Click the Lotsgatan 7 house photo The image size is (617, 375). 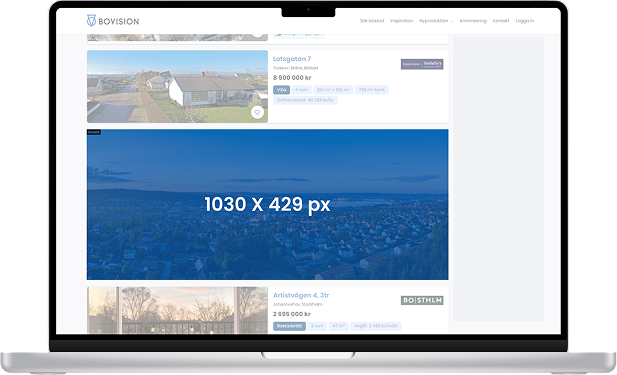(x=177, y=87)
